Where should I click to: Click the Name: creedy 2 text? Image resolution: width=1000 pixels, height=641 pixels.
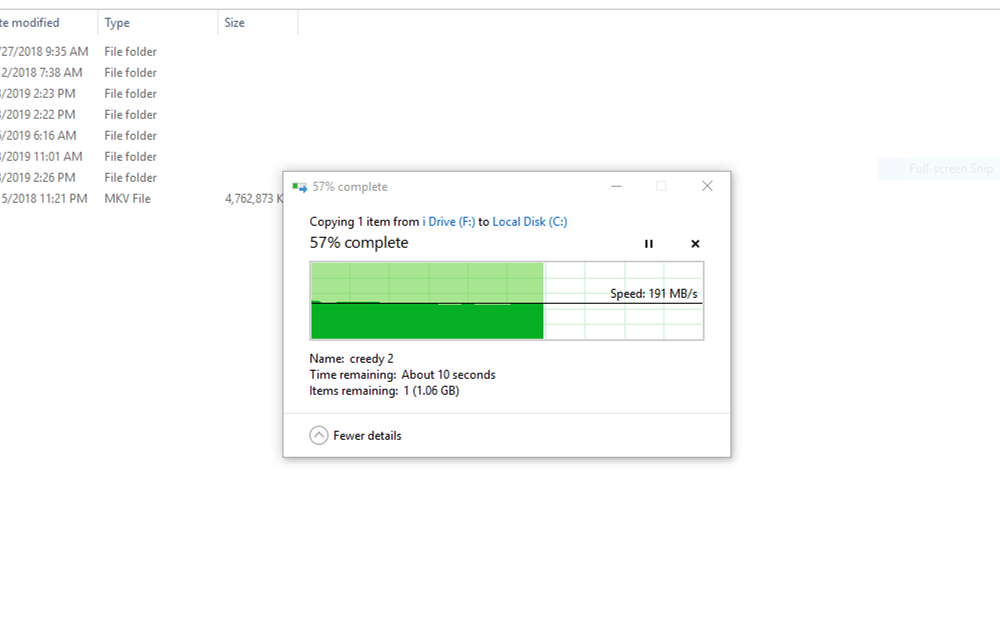tap(351, 358)
